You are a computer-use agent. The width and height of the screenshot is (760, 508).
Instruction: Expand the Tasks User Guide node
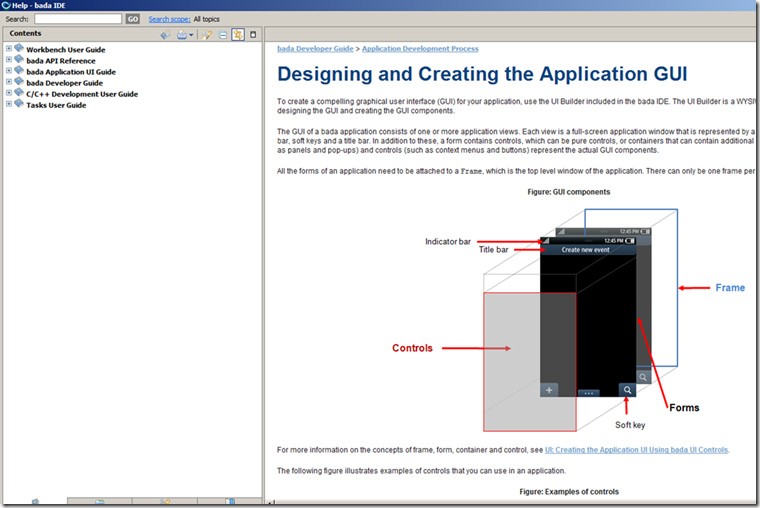point(9,104)
